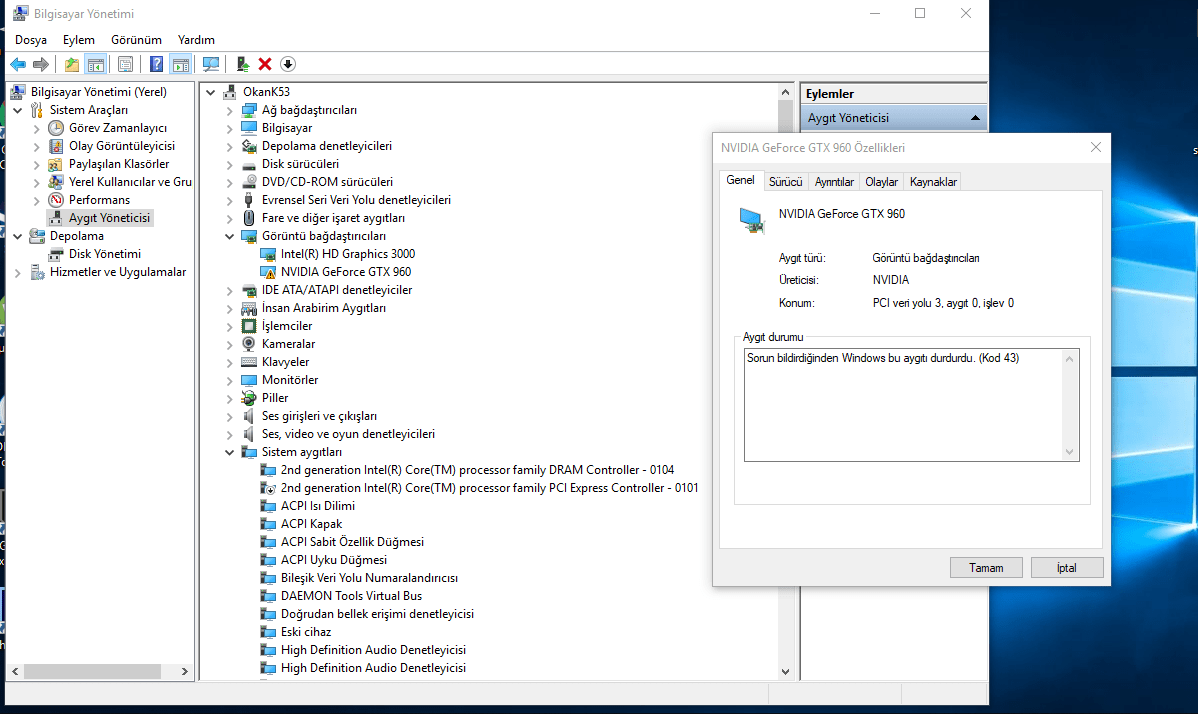Screen dimensions: 1198x714
Task: Switch to the Kaynaklar tab
Action: point(933,182)
